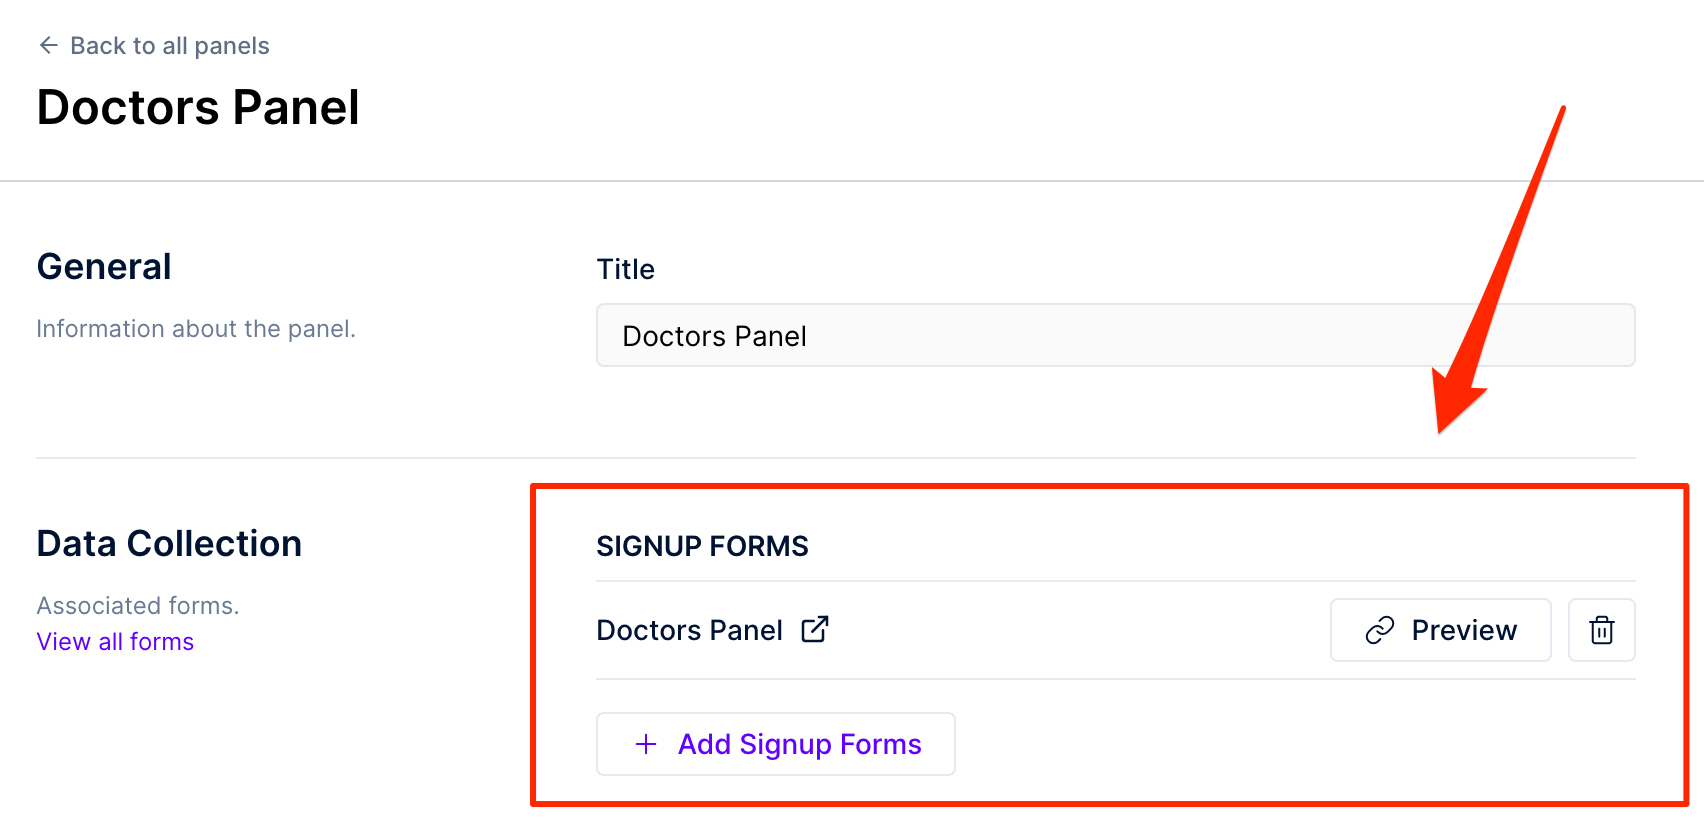Click the Doctors Panel form name text
The height and width of the screenshot is (822, 1704).
689,630
